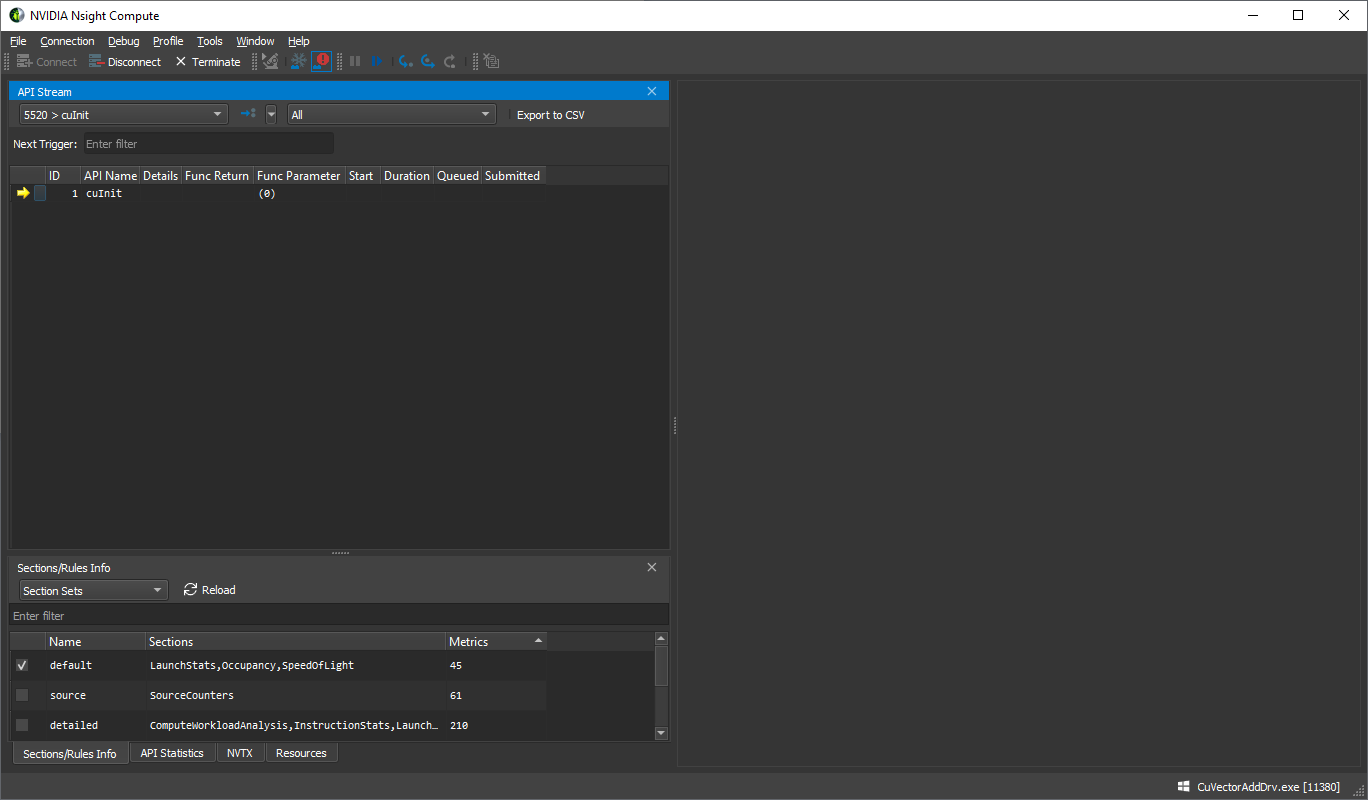Viewport: 1368px width, 800px height.
Task: Switch to the API Statistics tab
Action: click(172, 753)
